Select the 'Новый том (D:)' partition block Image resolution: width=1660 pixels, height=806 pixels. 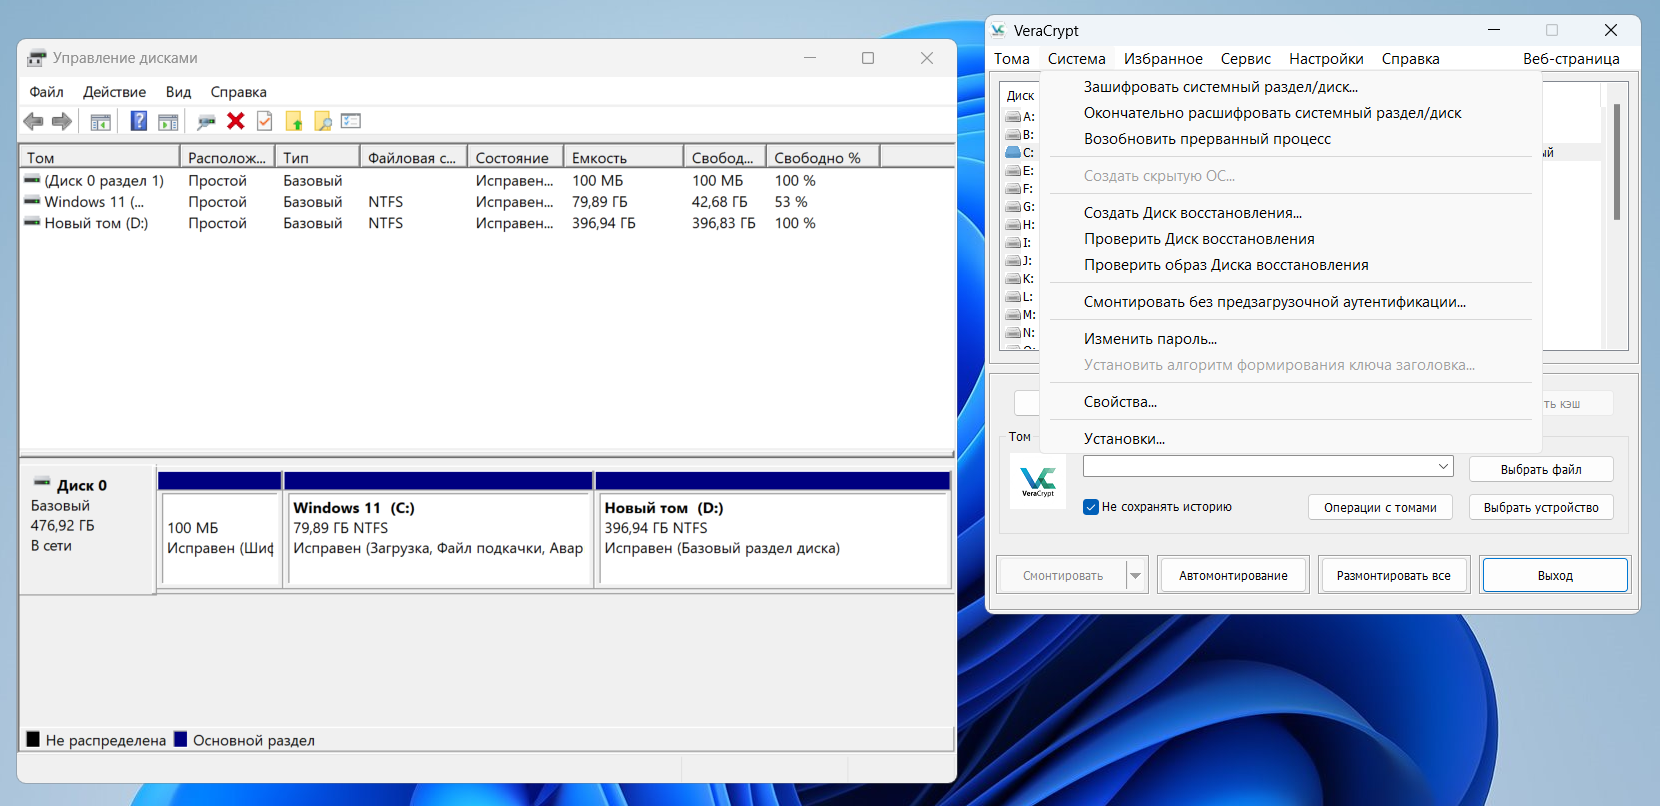(x=773, y=530)
